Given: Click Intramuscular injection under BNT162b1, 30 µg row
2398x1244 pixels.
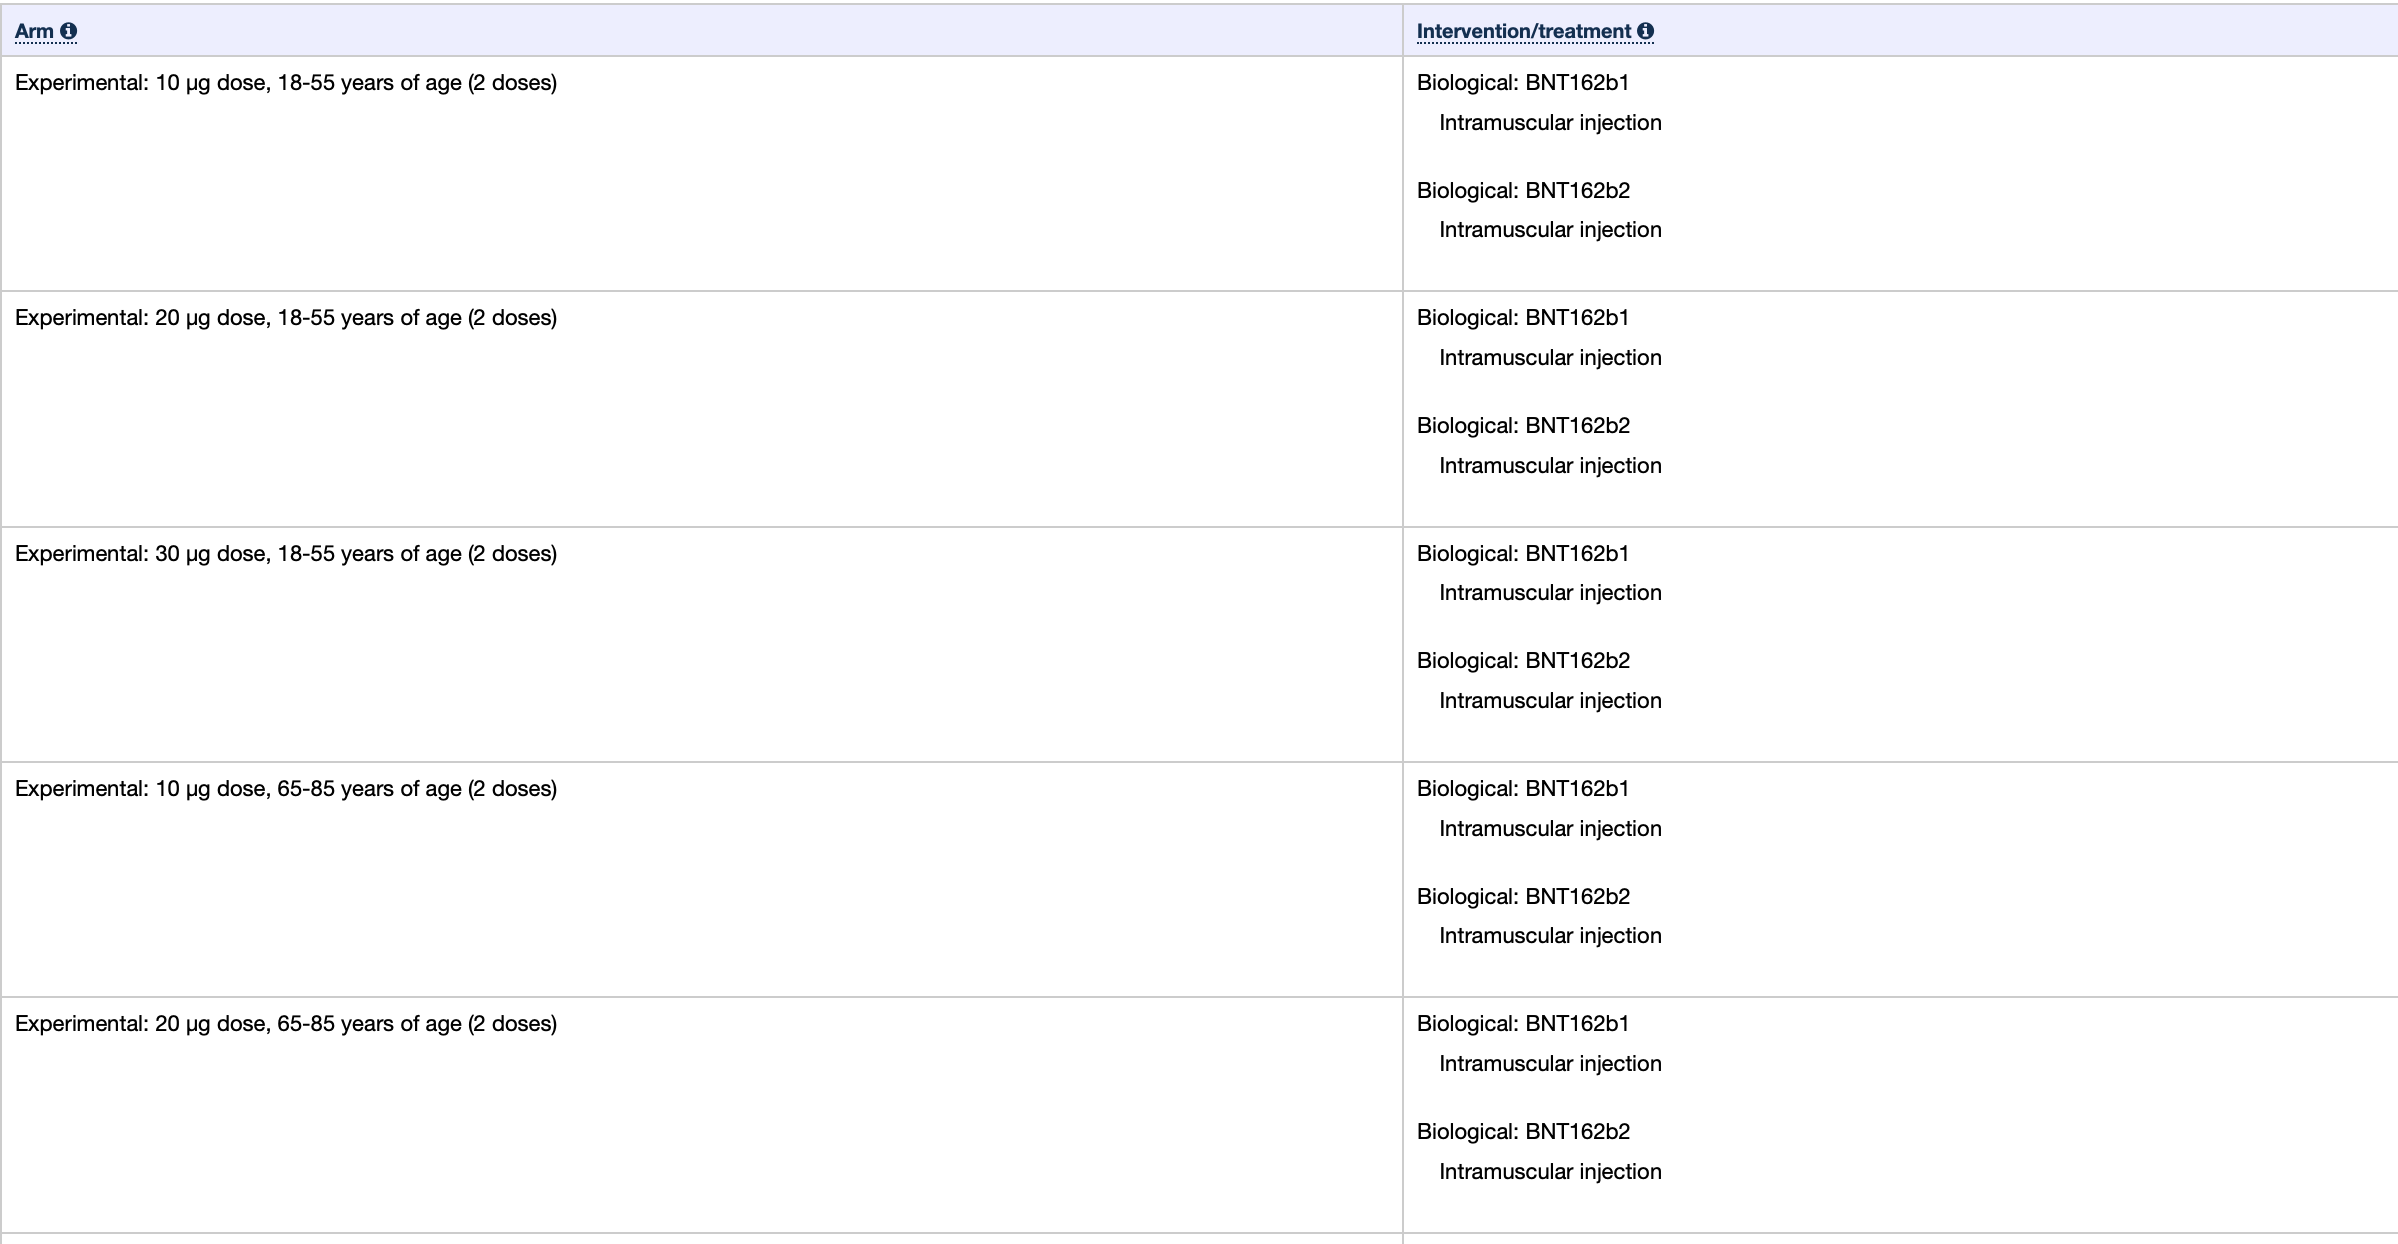Looking at the screenshot, I should click(1550, 593).
